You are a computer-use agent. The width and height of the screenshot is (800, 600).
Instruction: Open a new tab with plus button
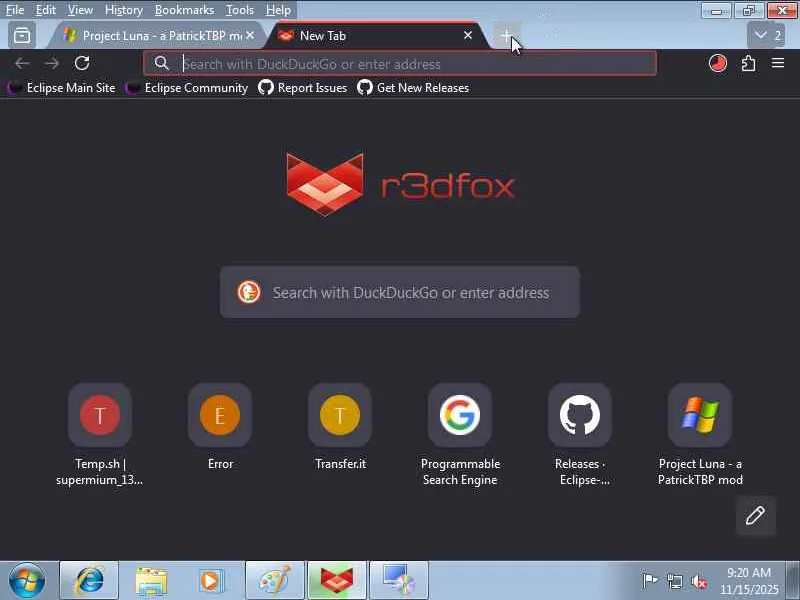[x=506, y=35]
